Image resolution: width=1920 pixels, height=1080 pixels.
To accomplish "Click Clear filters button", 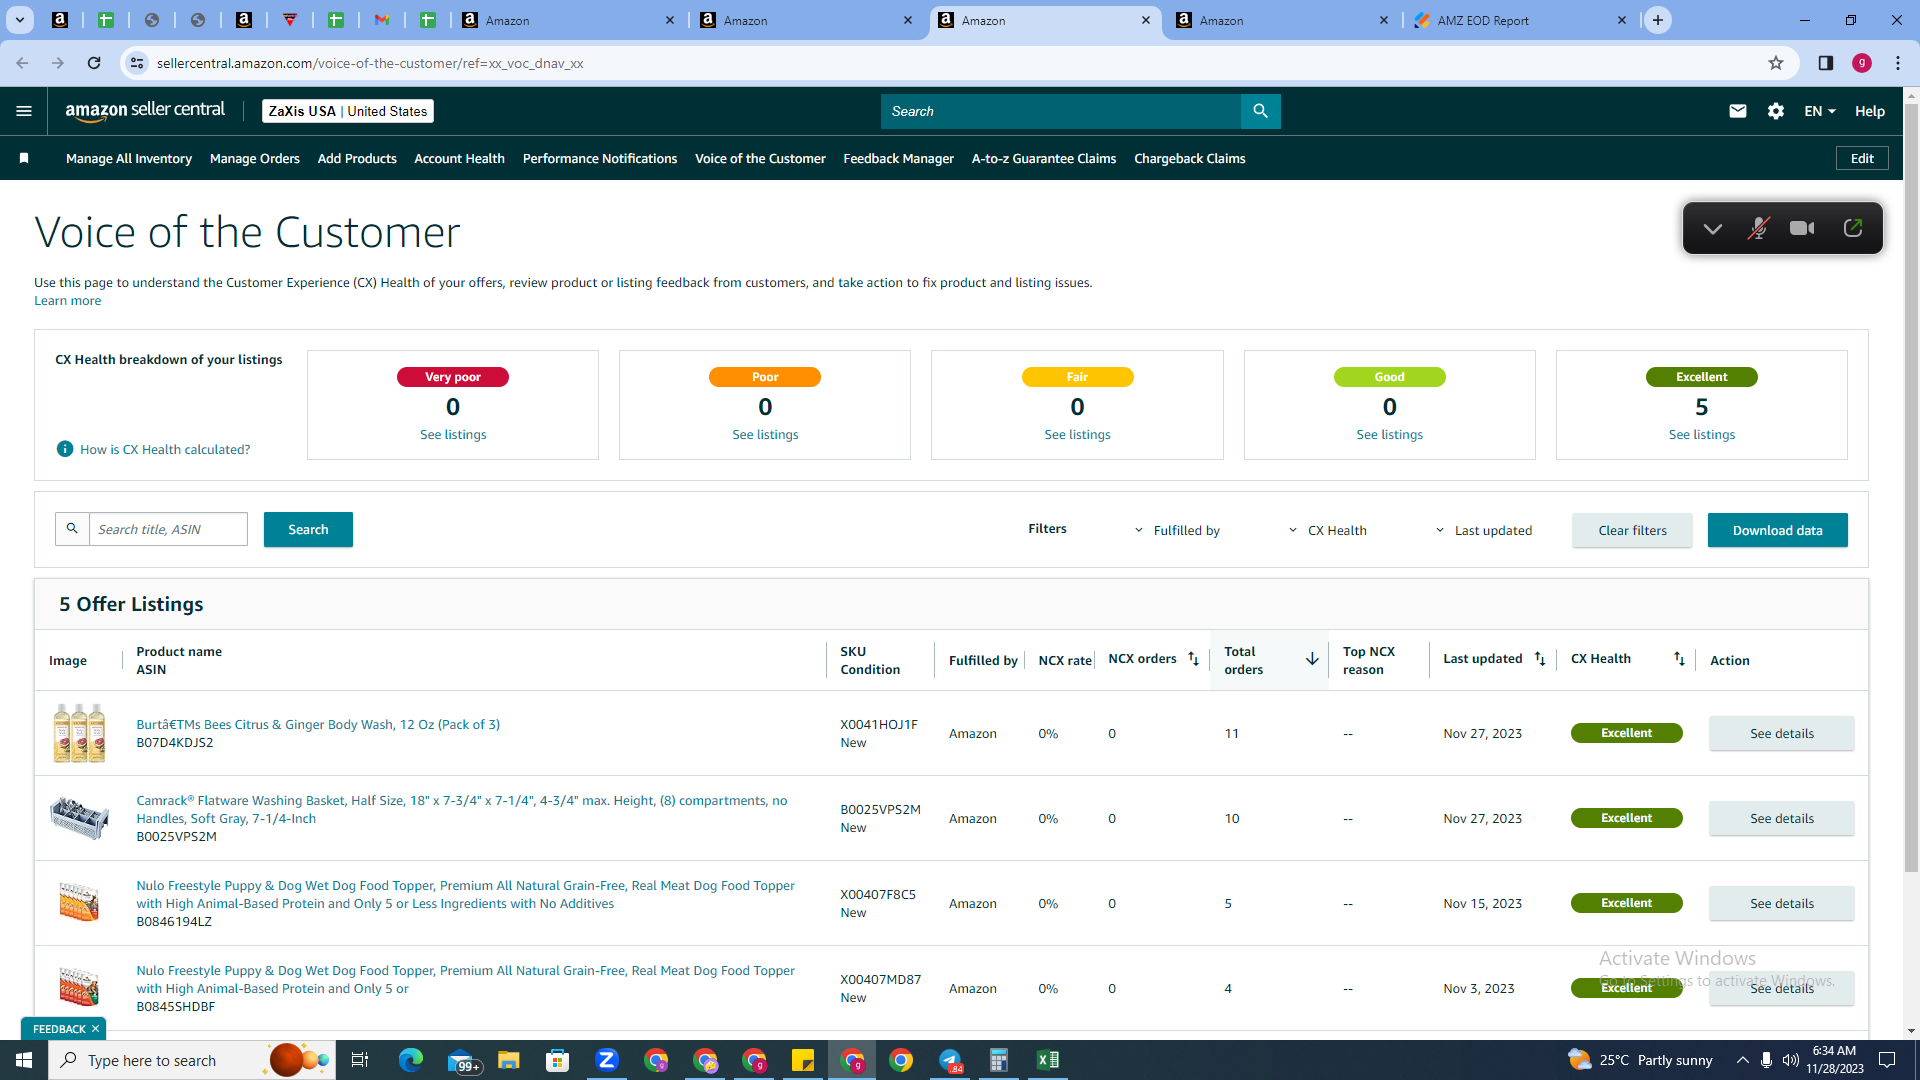I will click(x=1632, y=530).
